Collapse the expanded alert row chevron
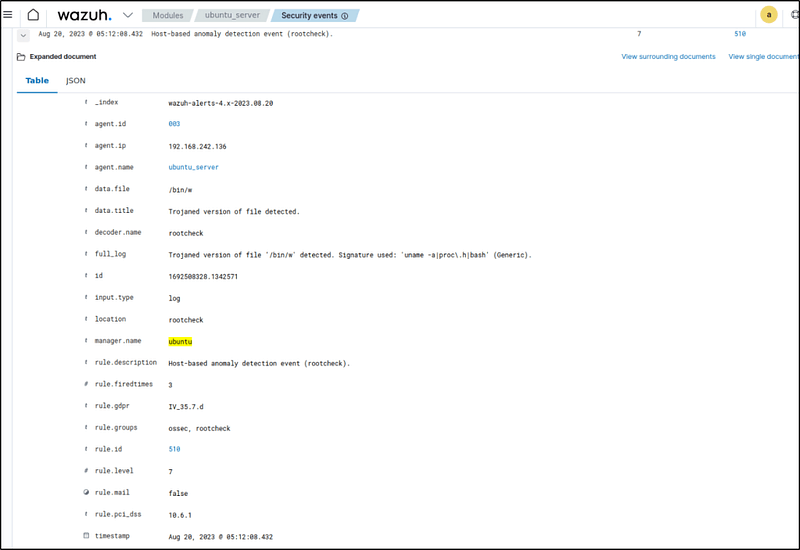The height and width of the screenshot is (550, 800). click(24, 34)
